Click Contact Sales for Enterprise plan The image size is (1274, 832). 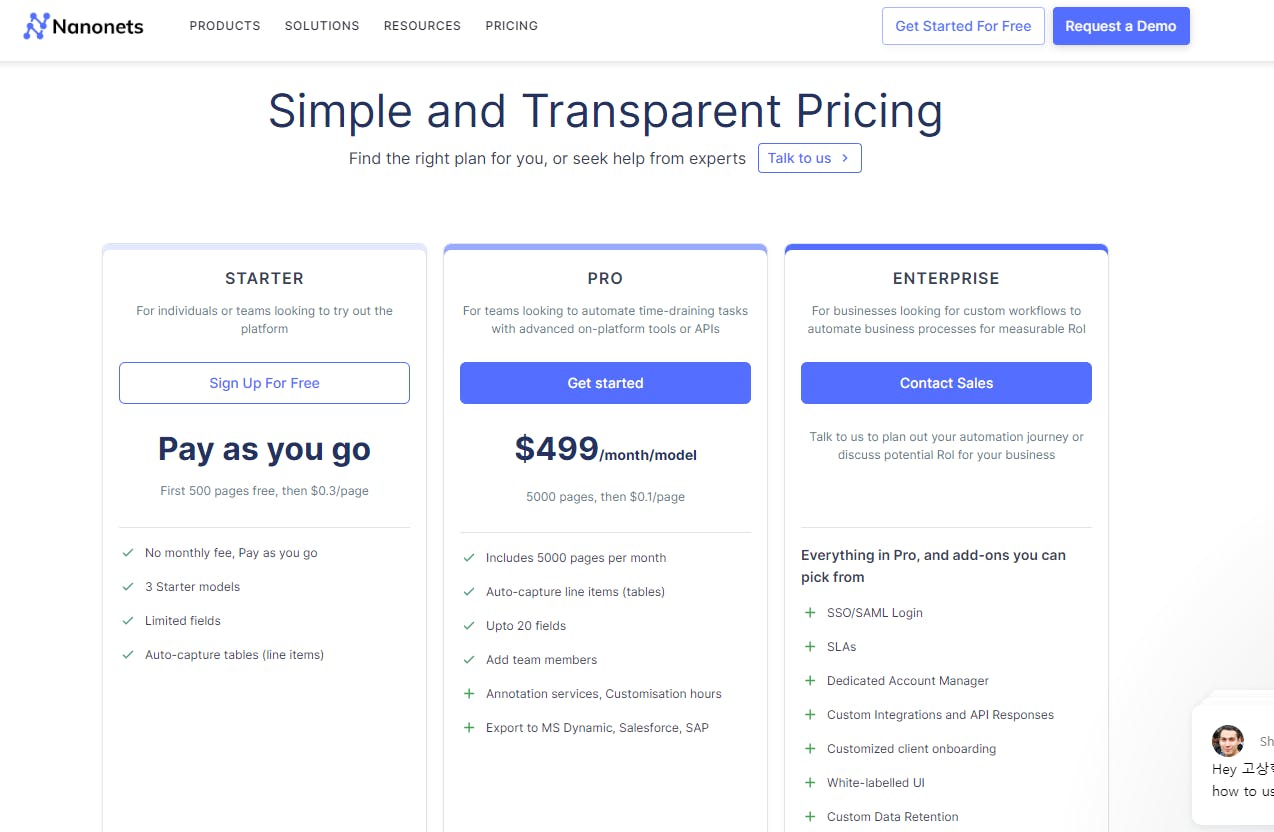[x=946, y=383]
